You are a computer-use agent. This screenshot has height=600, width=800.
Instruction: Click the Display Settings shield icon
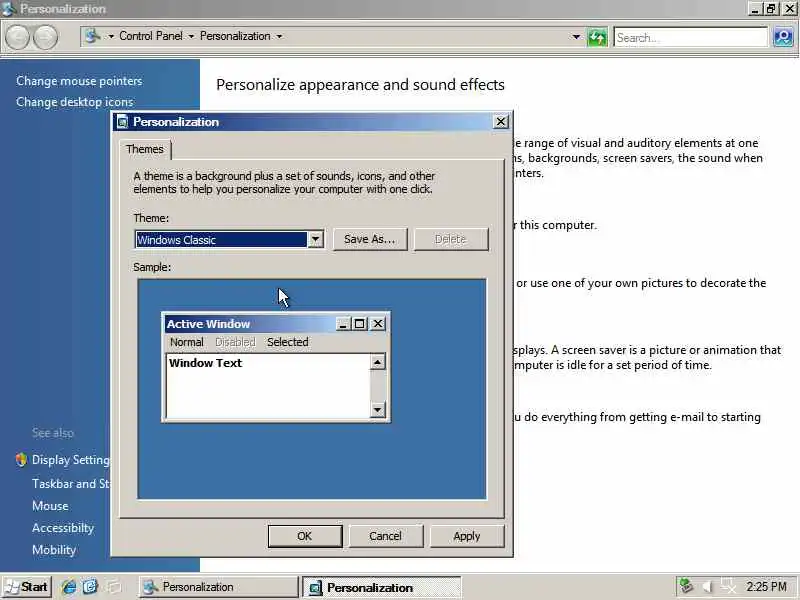point(21,459)
